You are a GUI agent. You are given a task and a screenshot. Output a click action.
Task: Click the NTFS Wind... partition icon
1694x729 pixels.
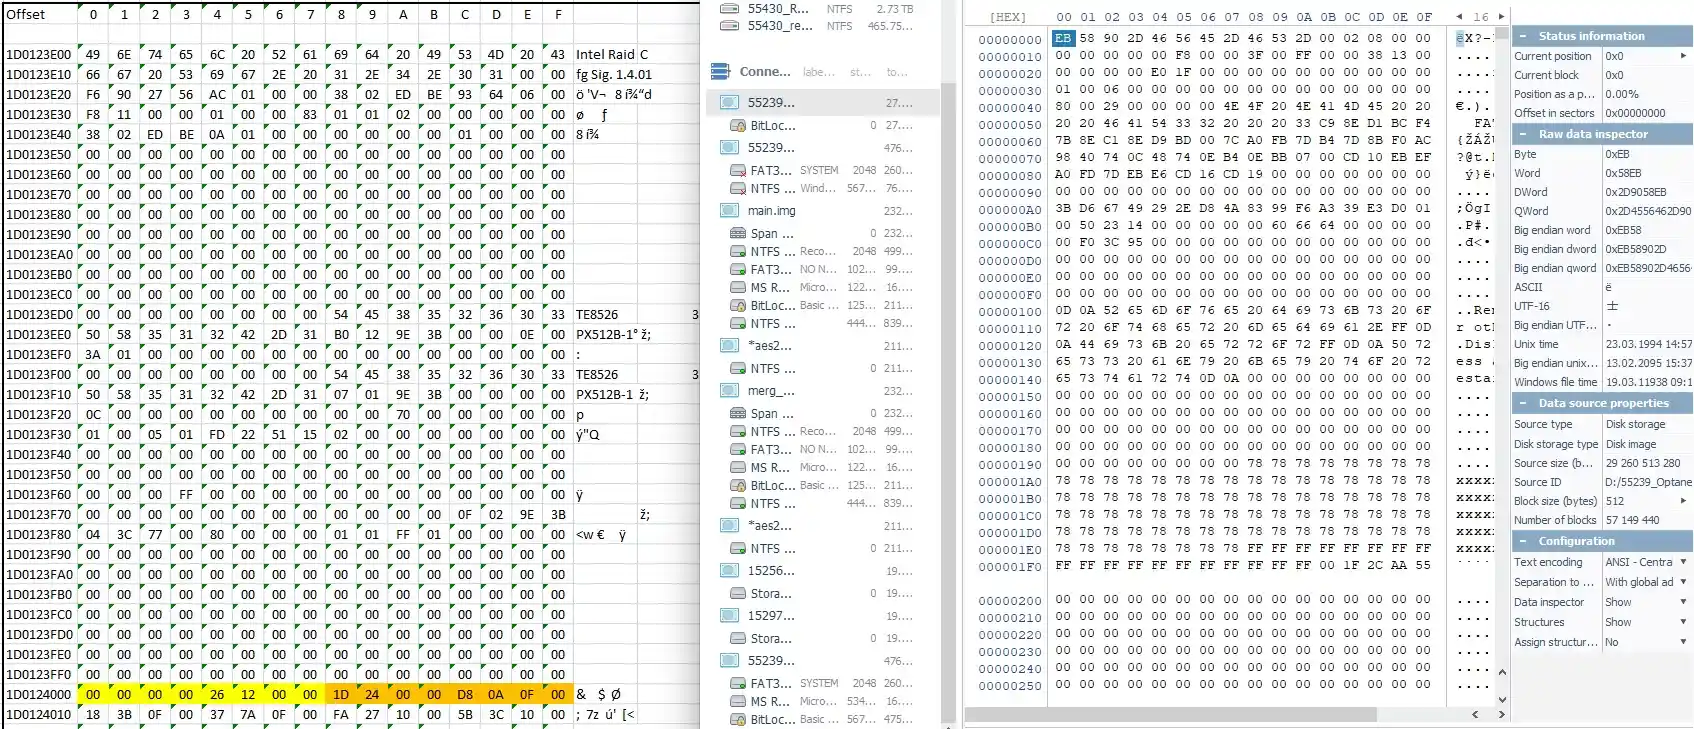[x=738, y=188]
